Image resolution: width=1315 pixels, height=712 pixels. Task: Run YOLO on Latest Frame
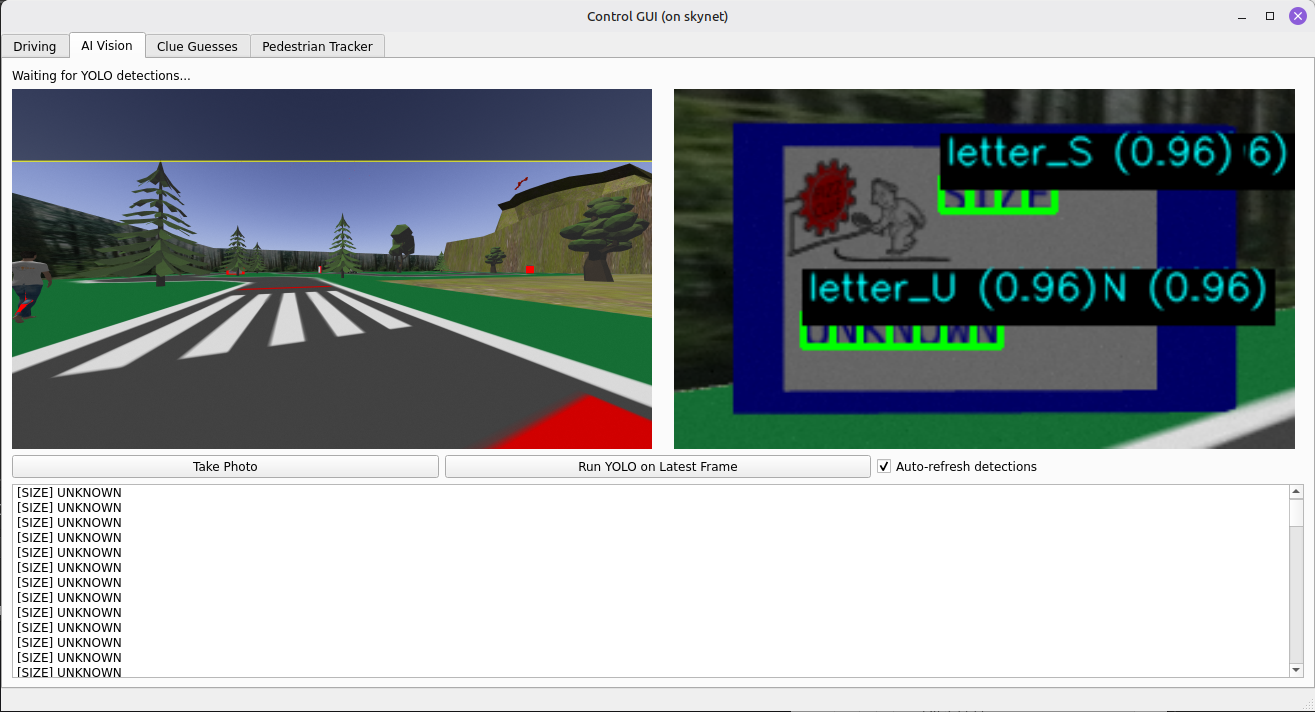coord(657,467)
